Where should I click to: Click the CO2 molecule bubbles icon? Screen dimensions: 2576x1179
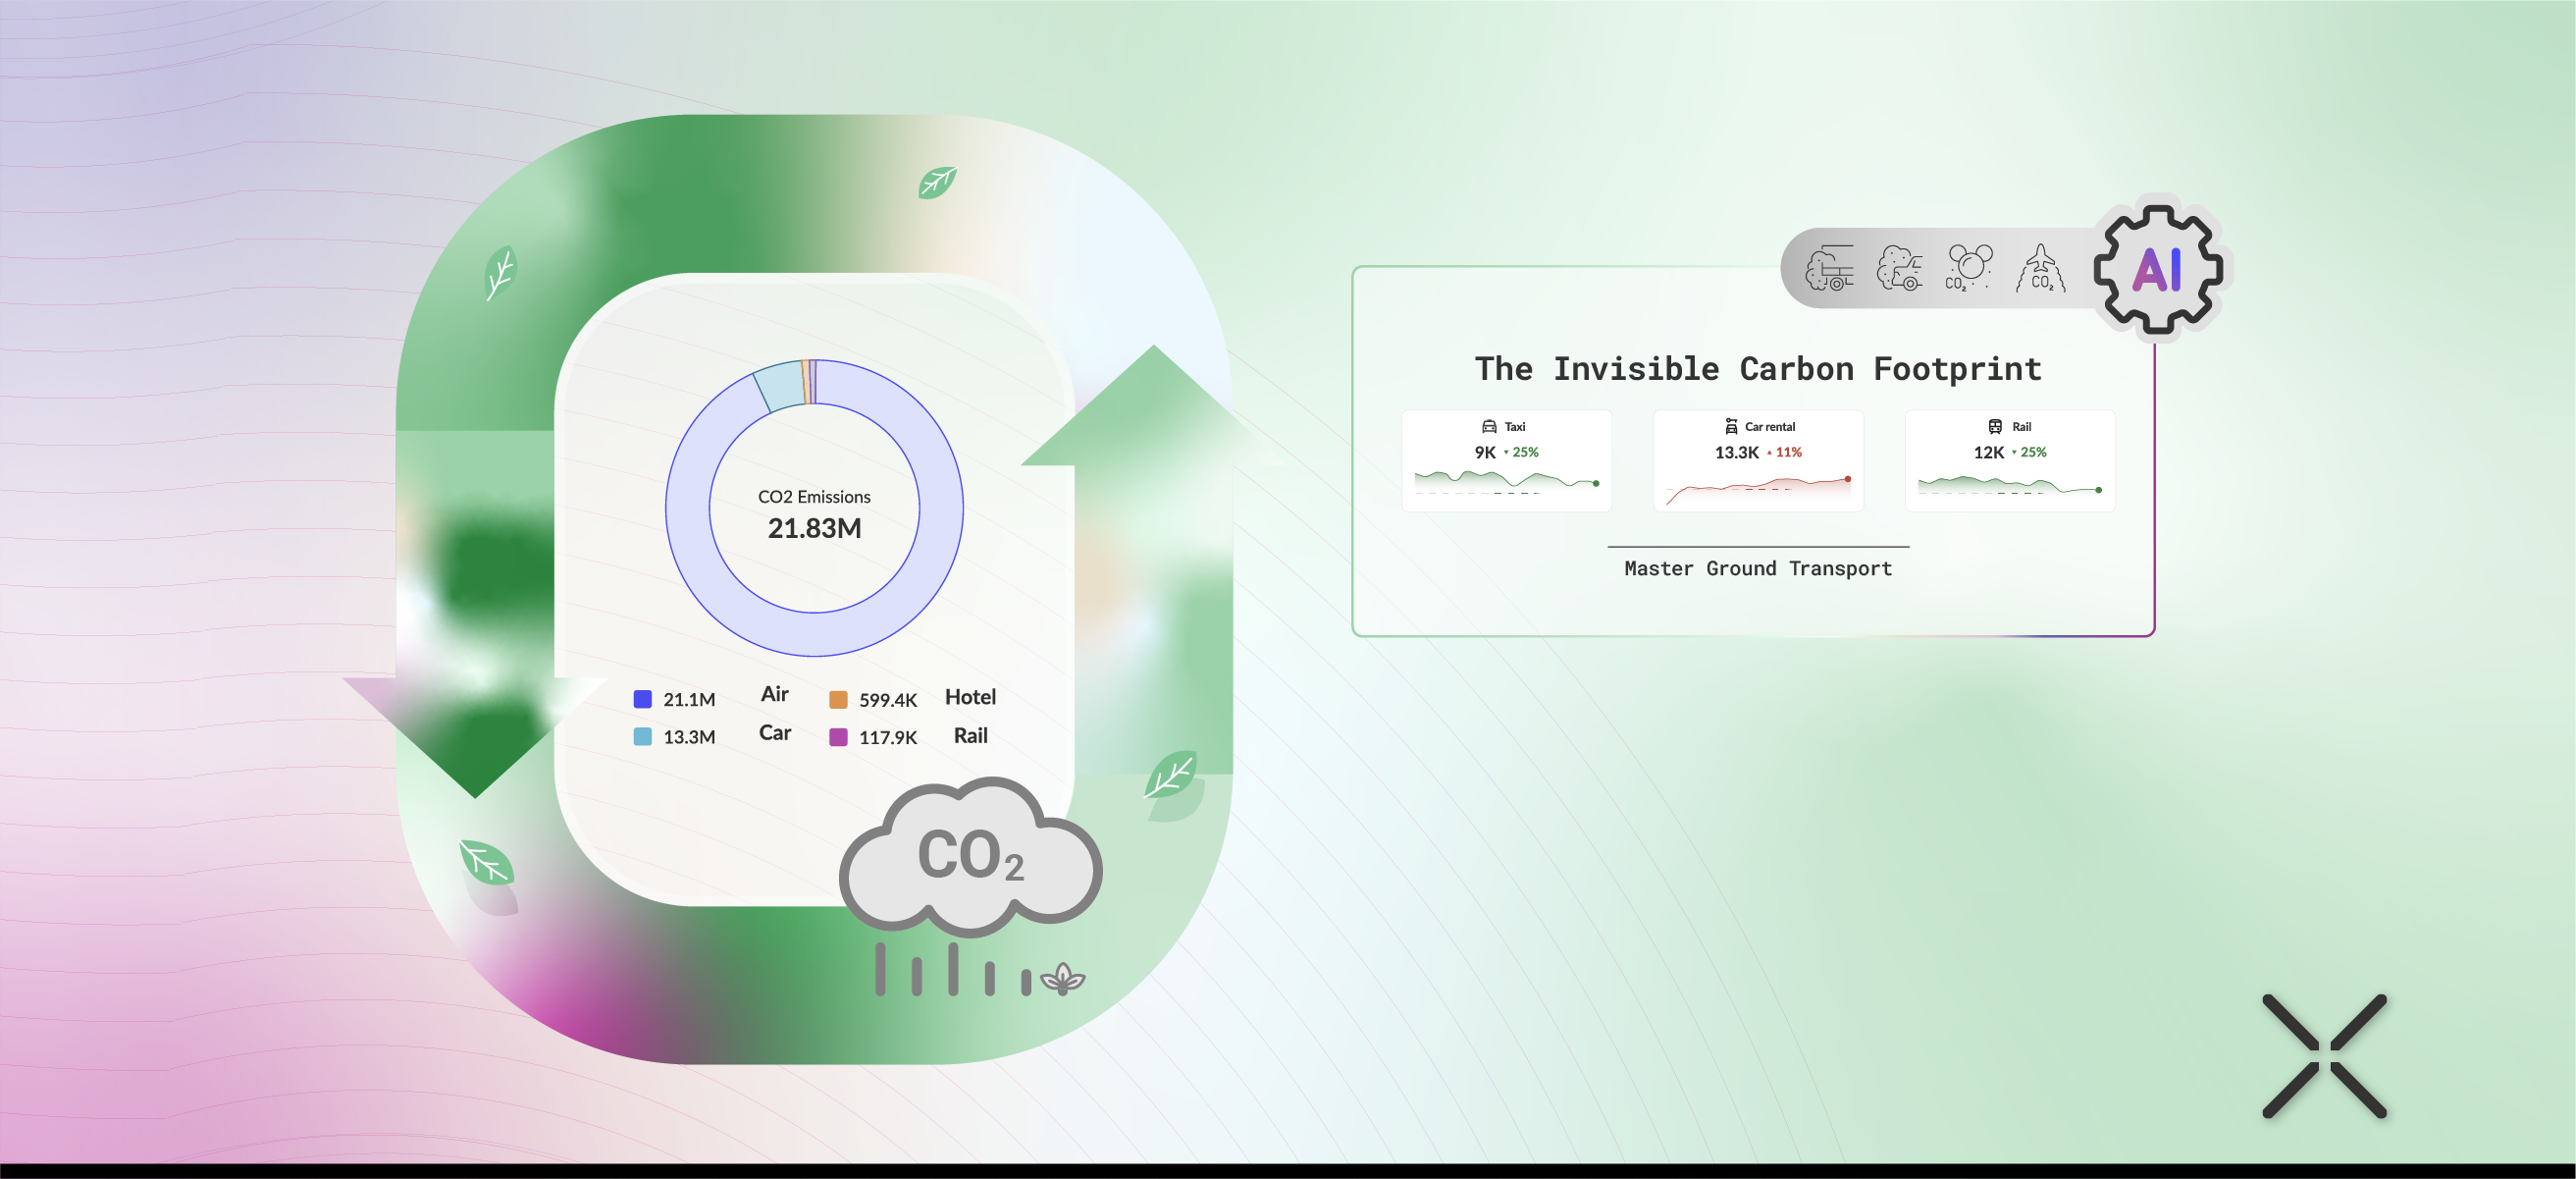(x=1968, y=268)
